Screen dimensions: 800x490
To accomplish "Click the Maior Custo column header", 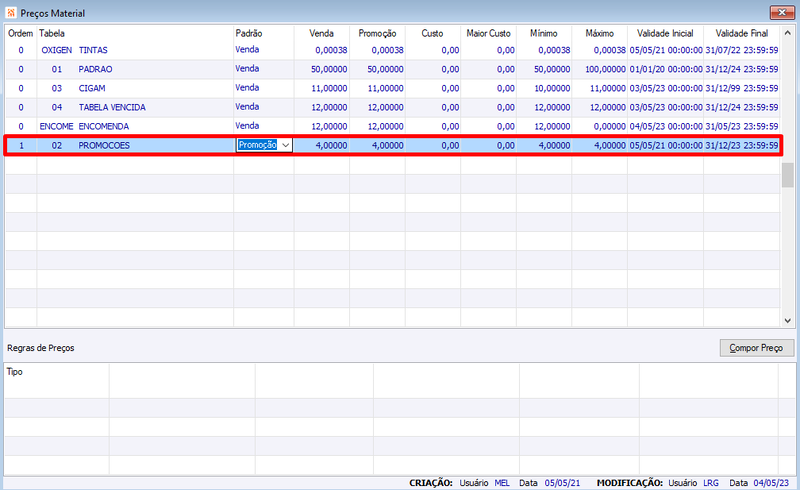I will pyautogui.click(x=488, y=33).
